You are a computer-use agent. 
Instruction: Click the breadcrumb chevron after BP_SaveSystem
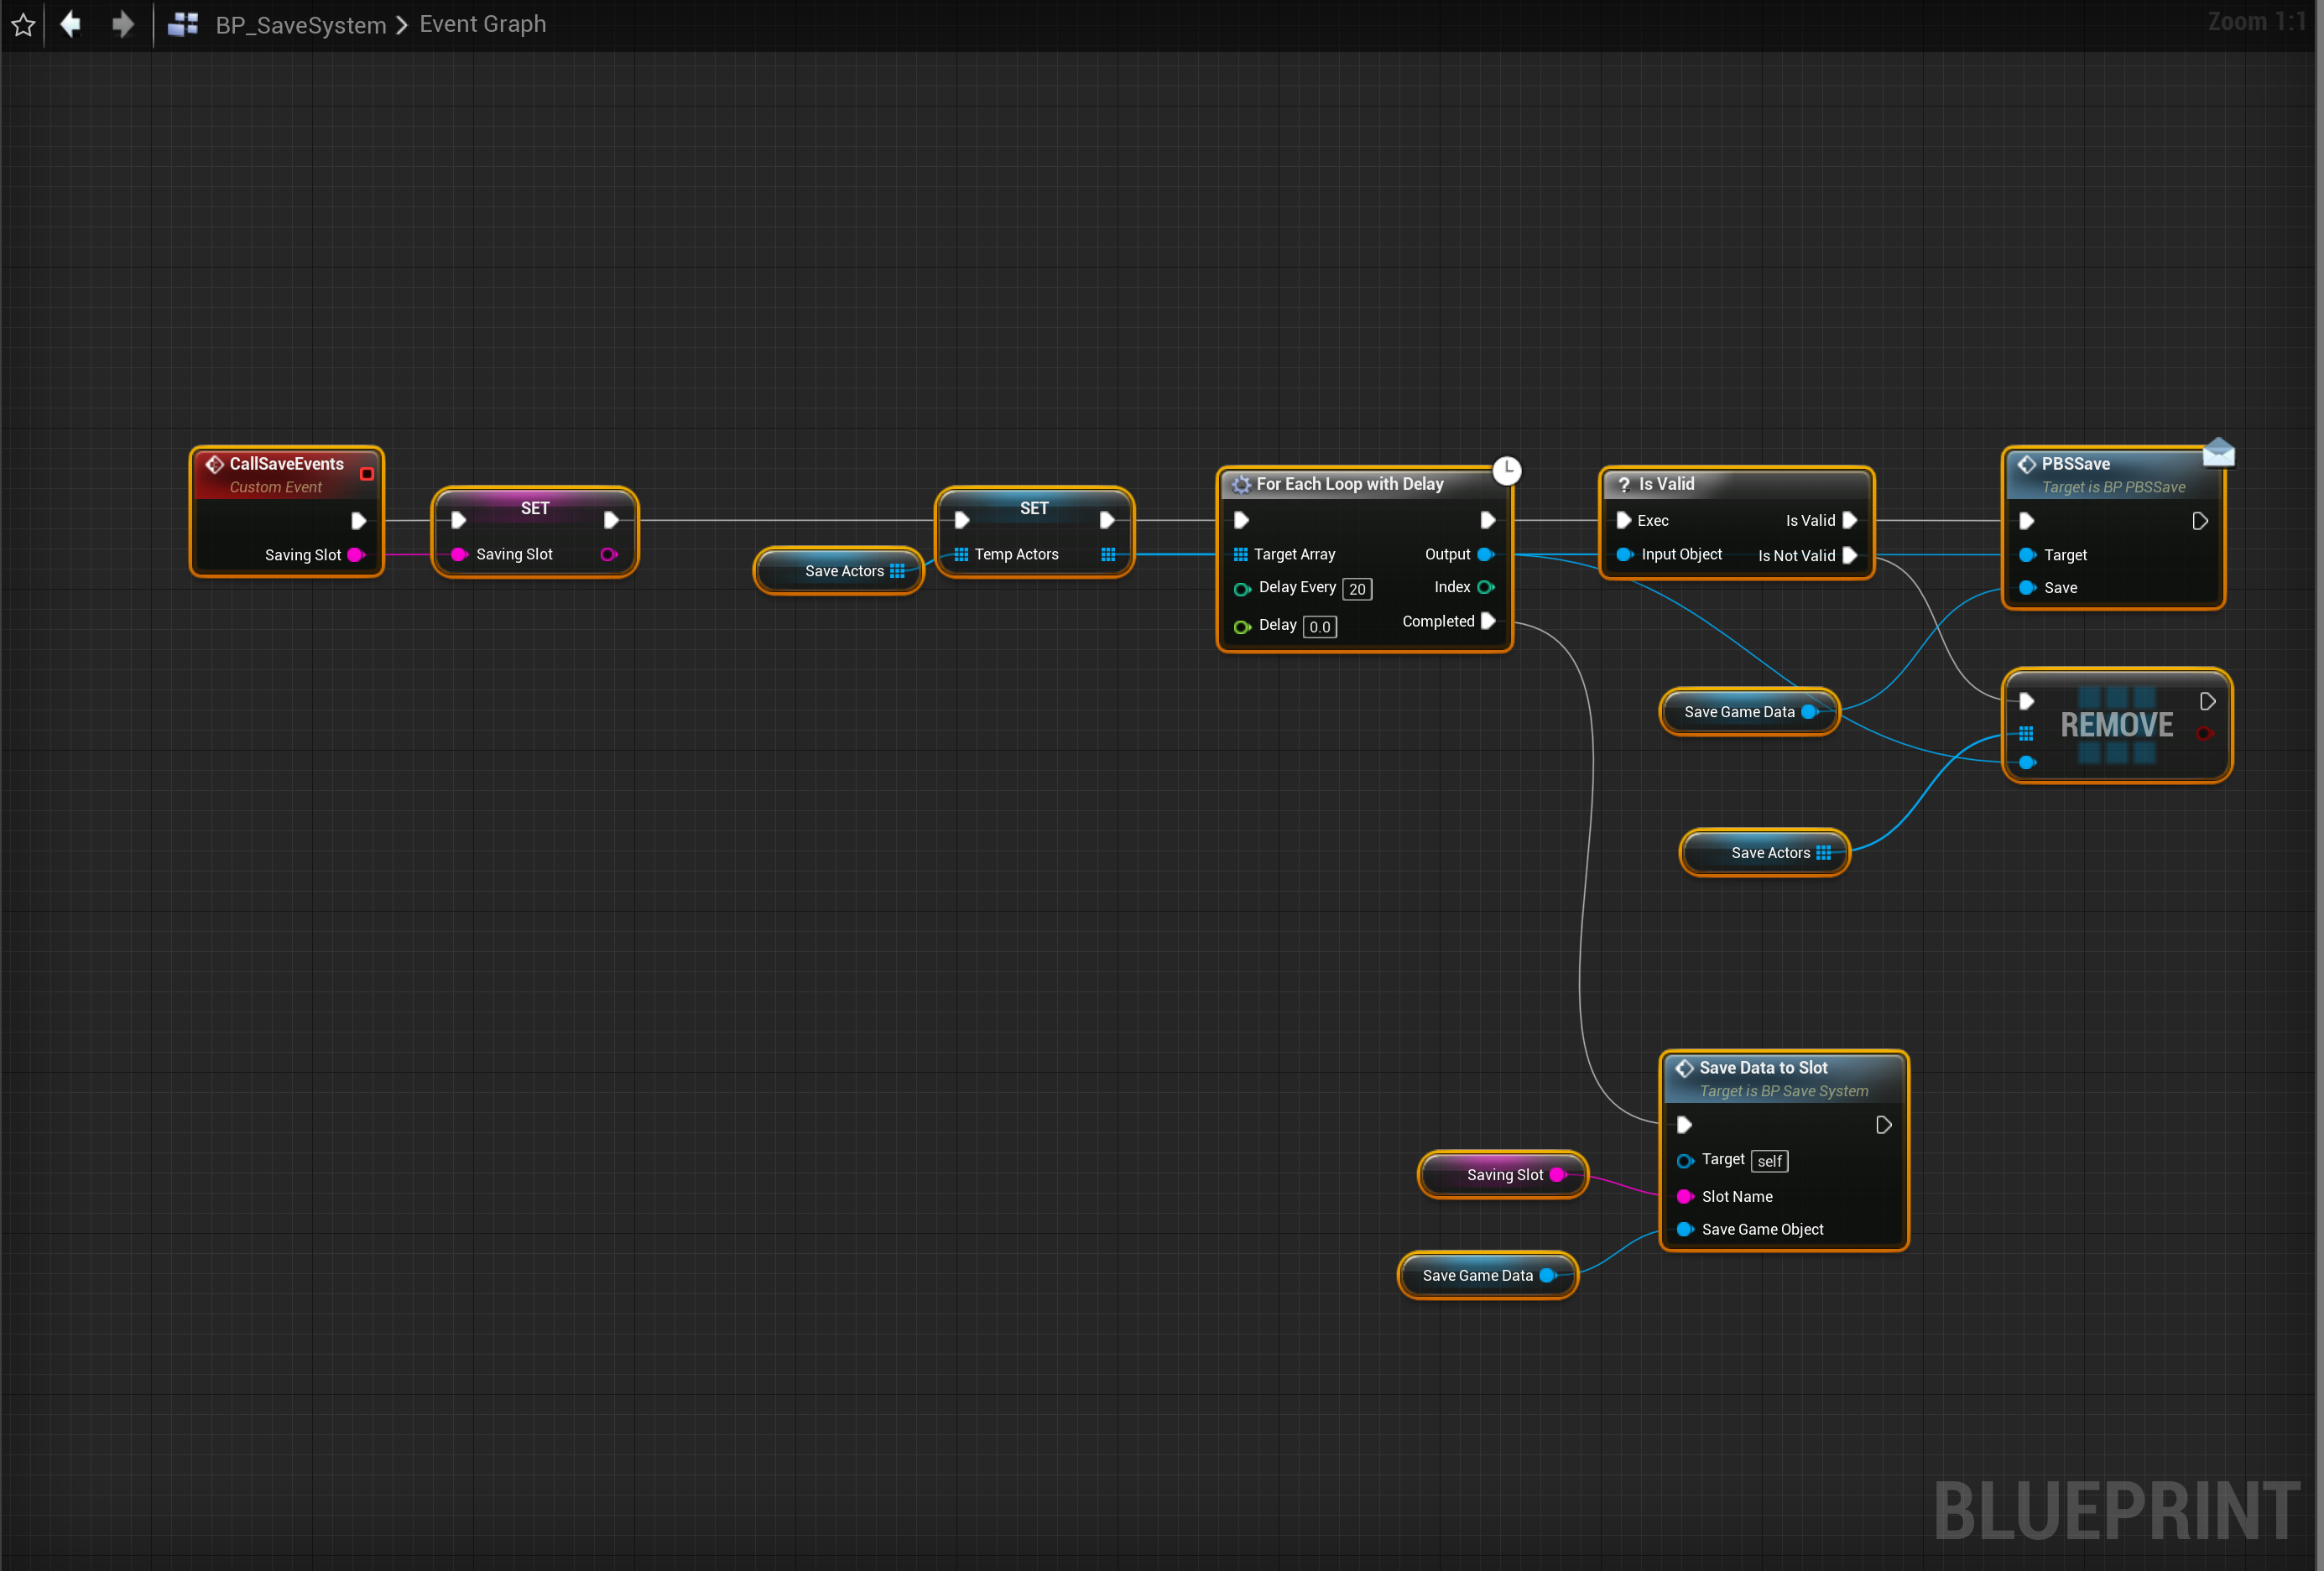[402, 24]
